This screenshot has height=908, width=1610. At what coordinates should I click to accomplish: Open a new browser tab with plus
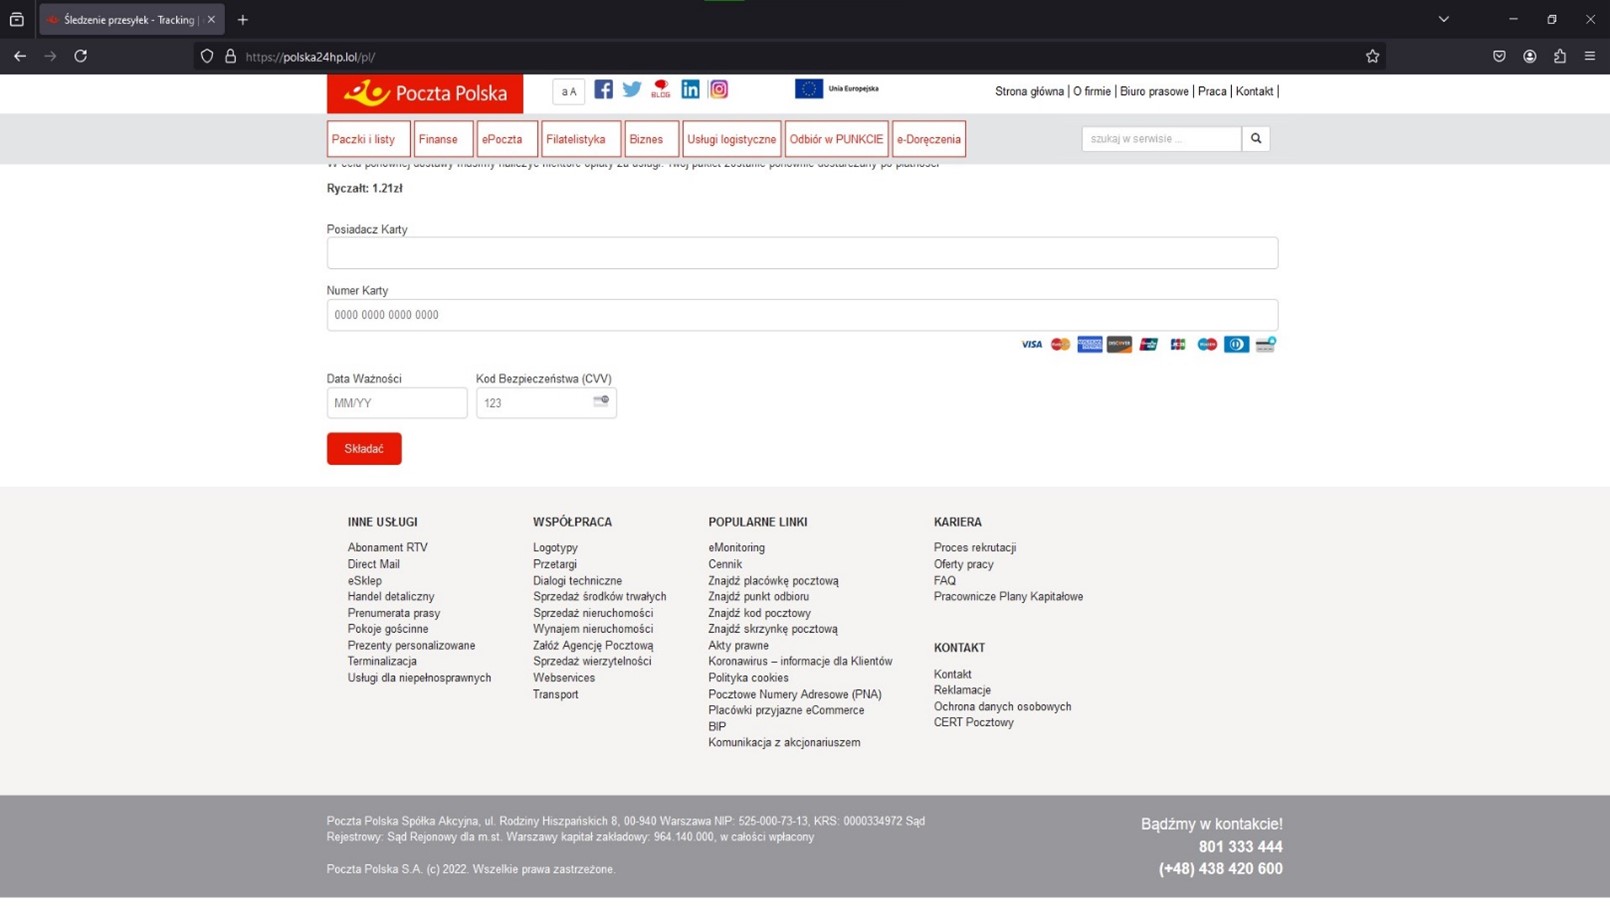coord(243,20)
